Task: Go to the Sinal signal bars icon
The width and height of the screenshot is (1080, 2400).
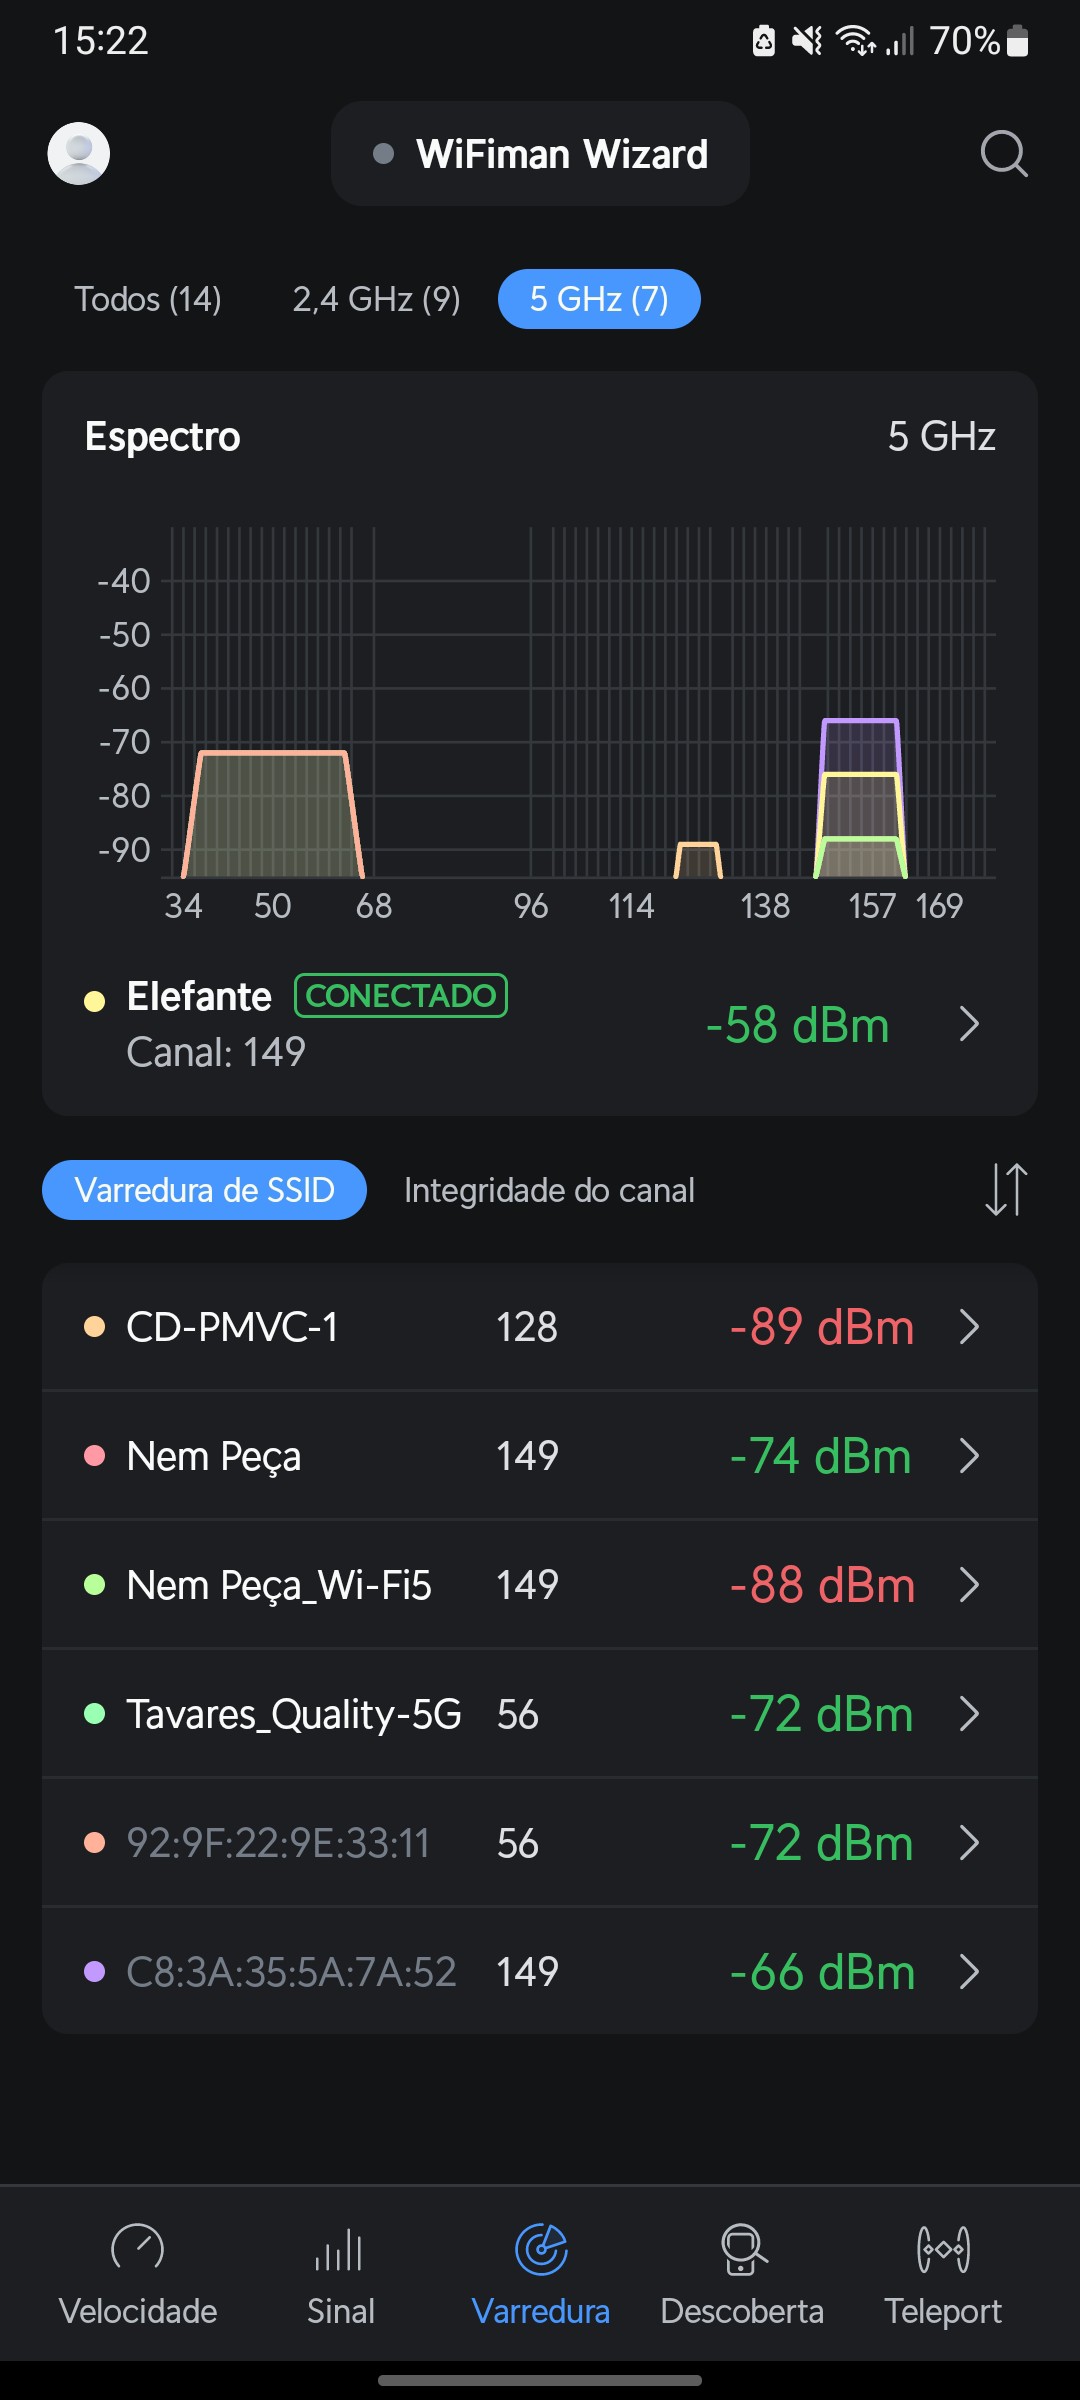Action: click(340, 2249)
